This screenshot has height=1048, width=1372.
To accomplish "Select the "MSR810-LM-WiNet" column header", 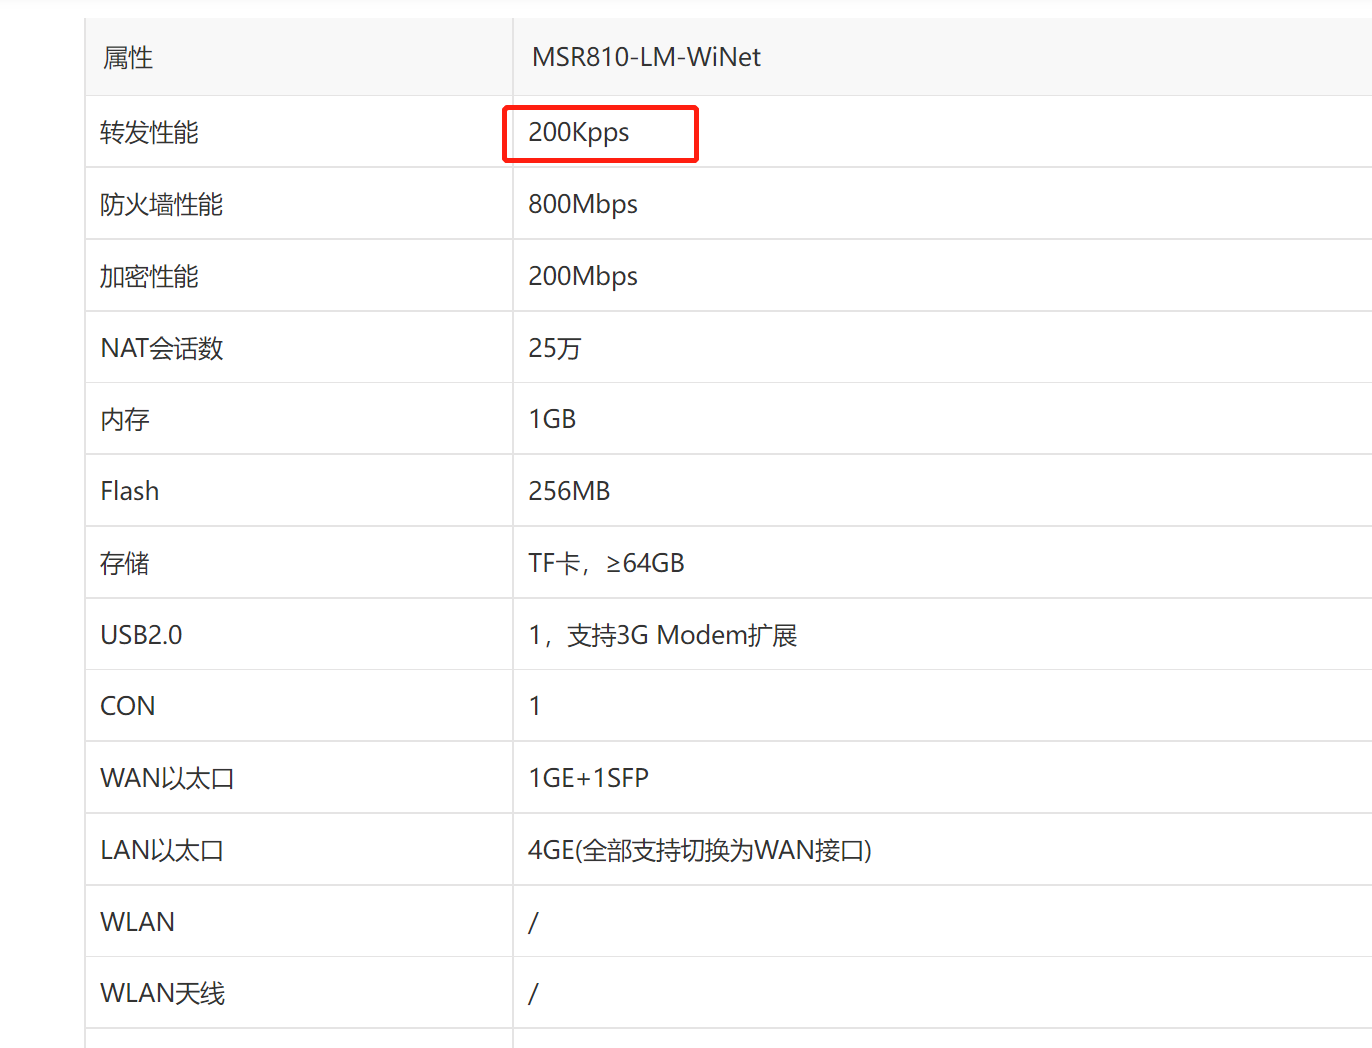I will click(646, 57).
